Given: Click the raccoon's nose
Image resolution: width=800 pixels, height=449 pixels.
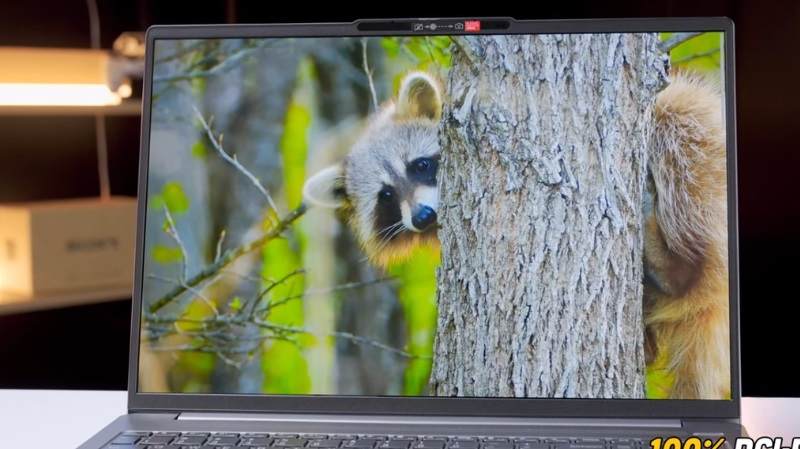Looking at the screenshot, I should (x=424, y=215).
